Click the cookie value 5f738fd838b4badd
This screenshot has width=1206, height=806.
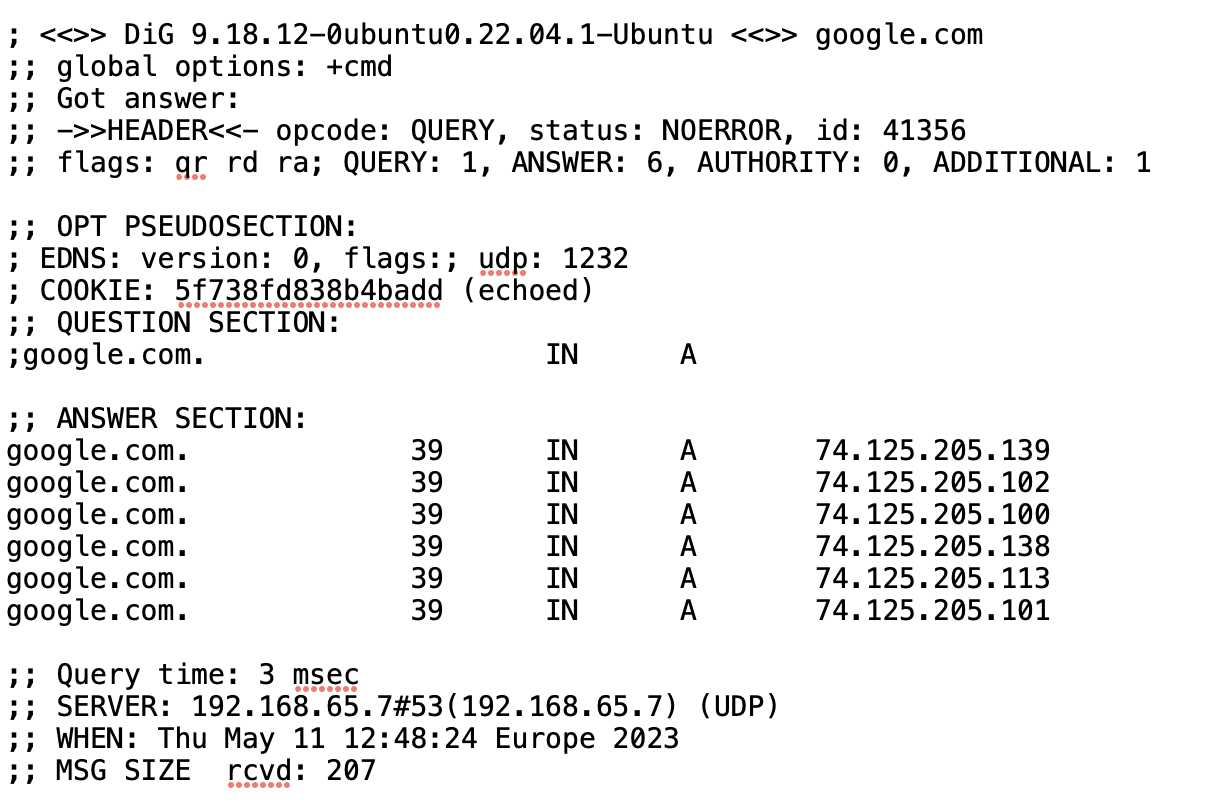(309, 291)
